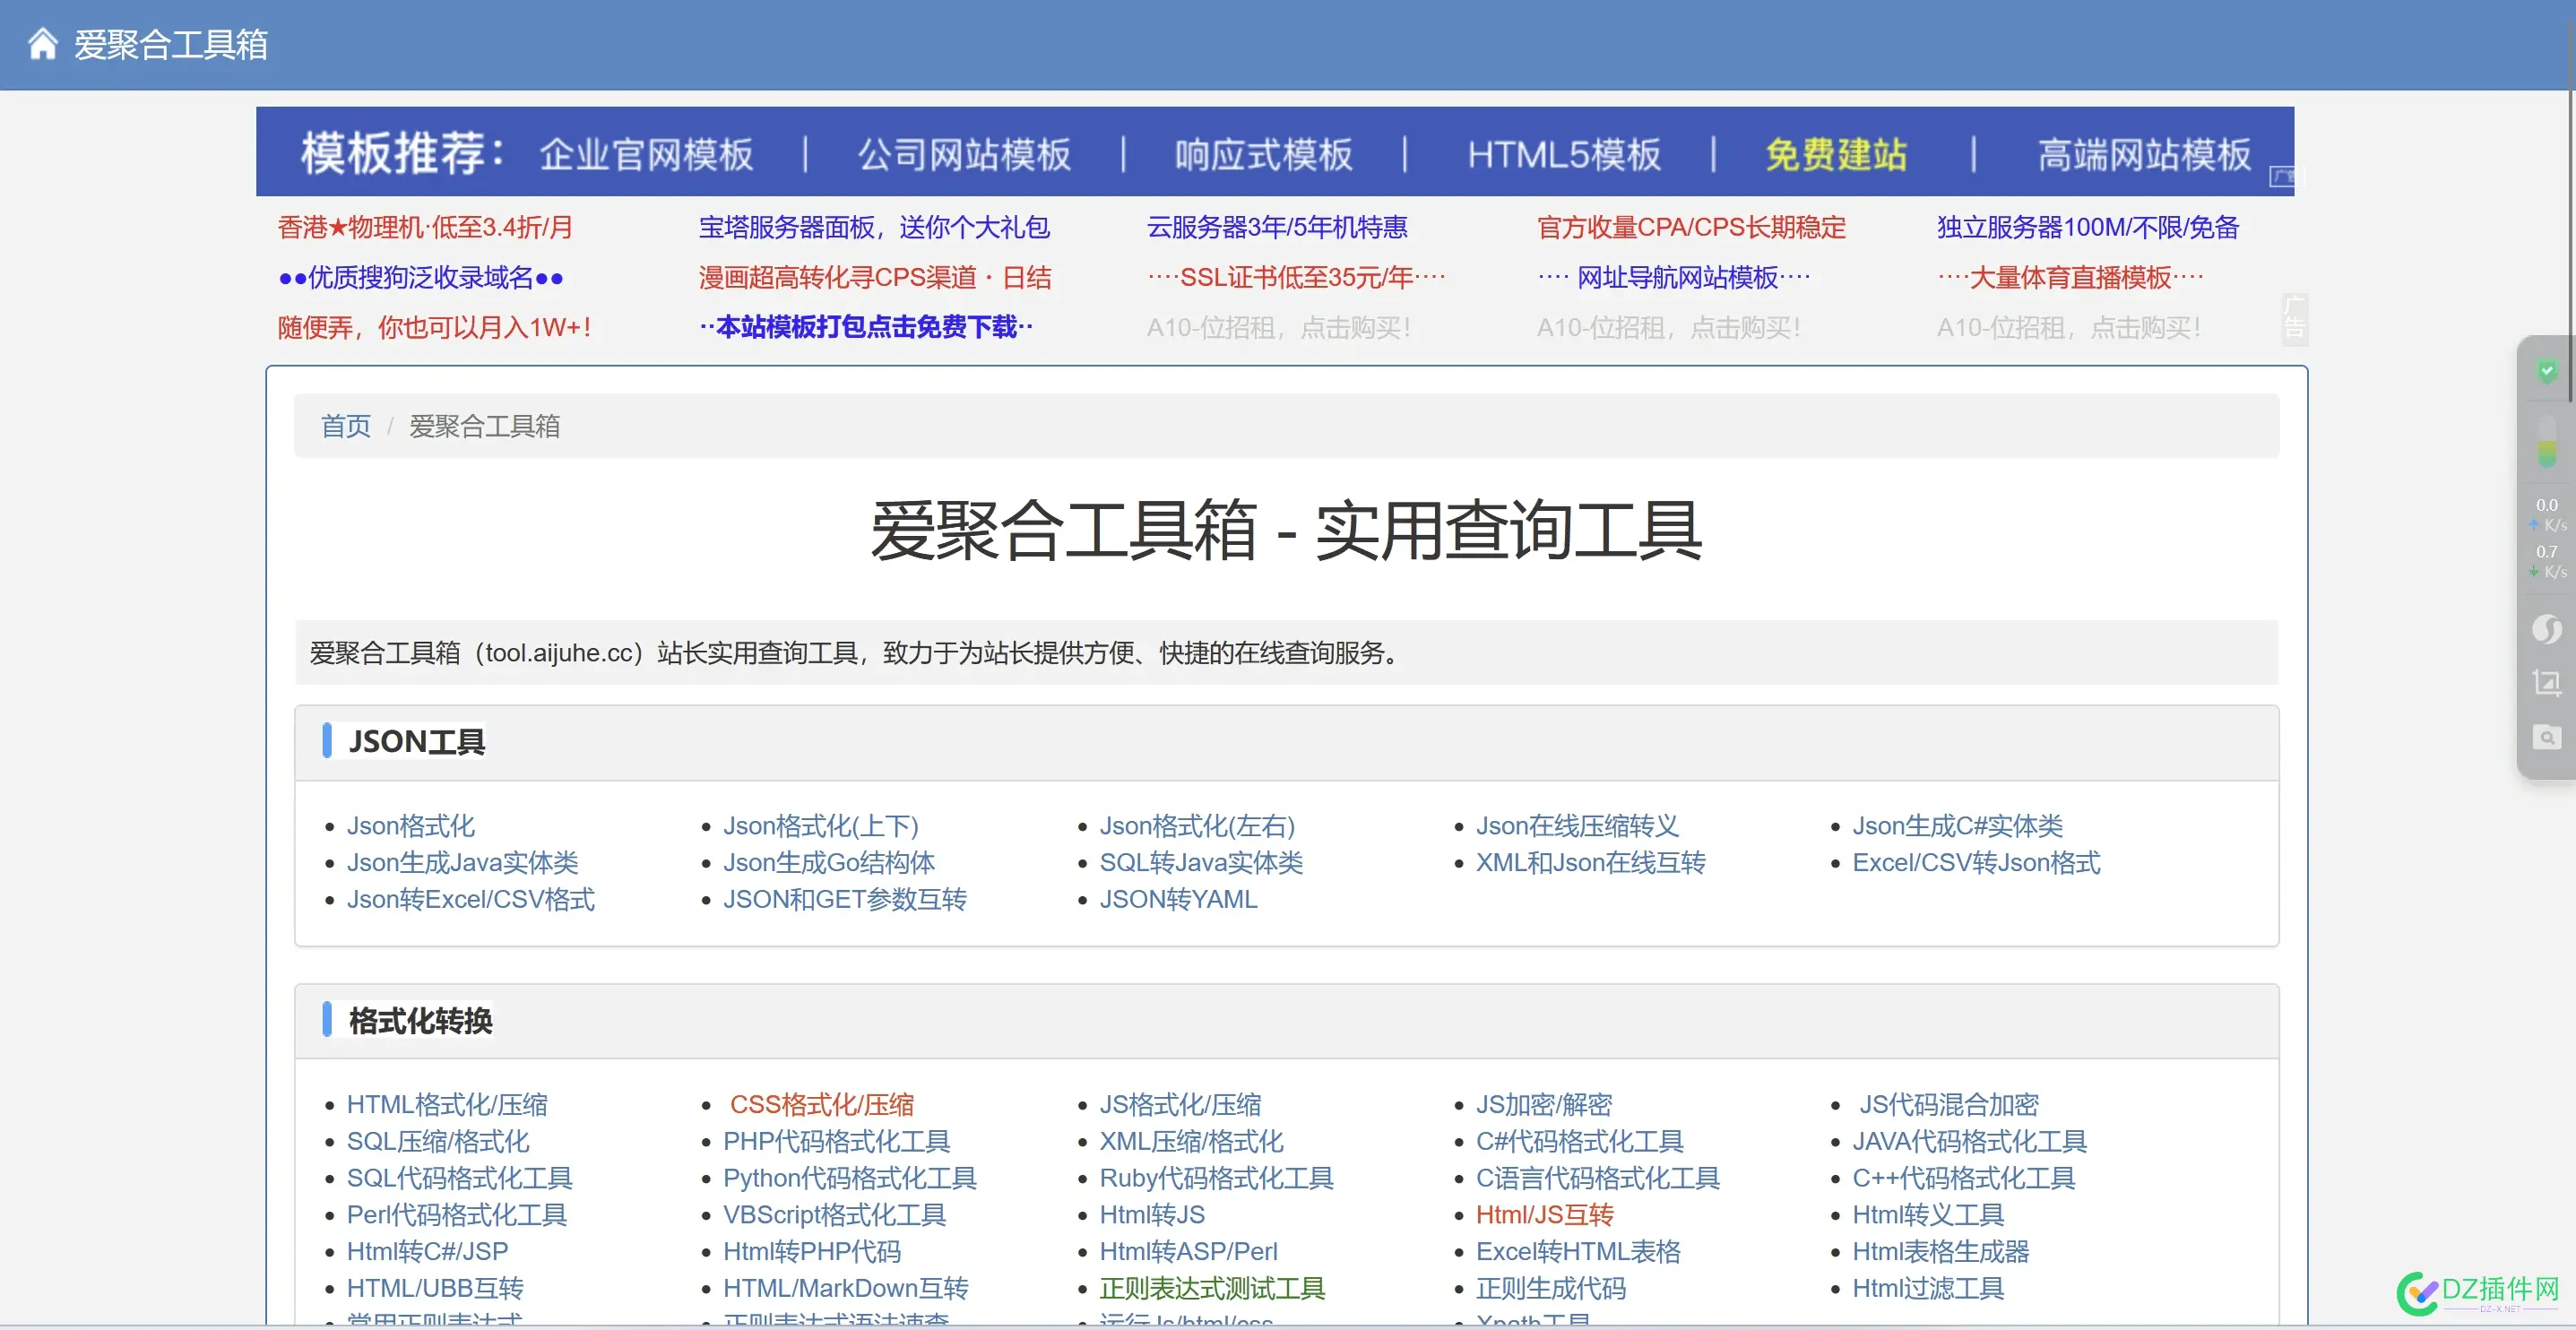
Task: Open the 官方收量CPA/CPS长期稳定 ad link
Action: (1691, 227)
